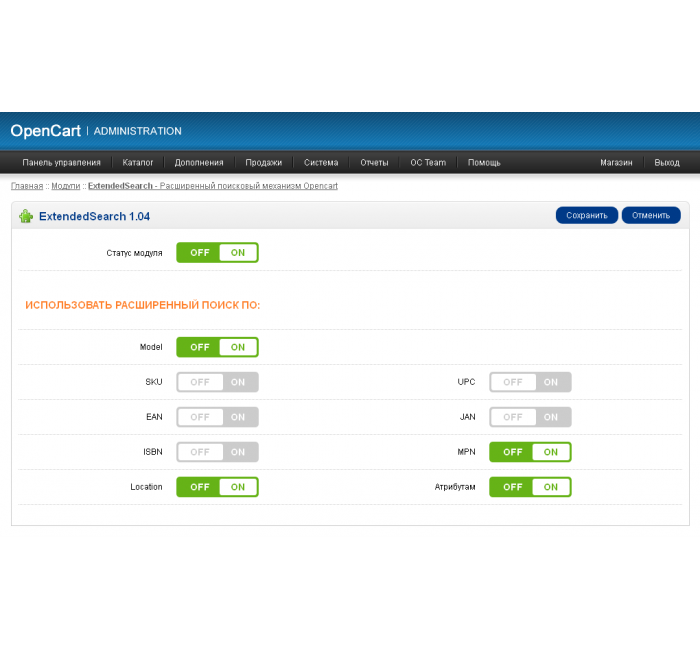Image resolution: width=700 pixels, height=650 pixels.
Task: Click the ExtendedSearch 1.04 heading
Action: pyautogui.click(x=94, y=217)
